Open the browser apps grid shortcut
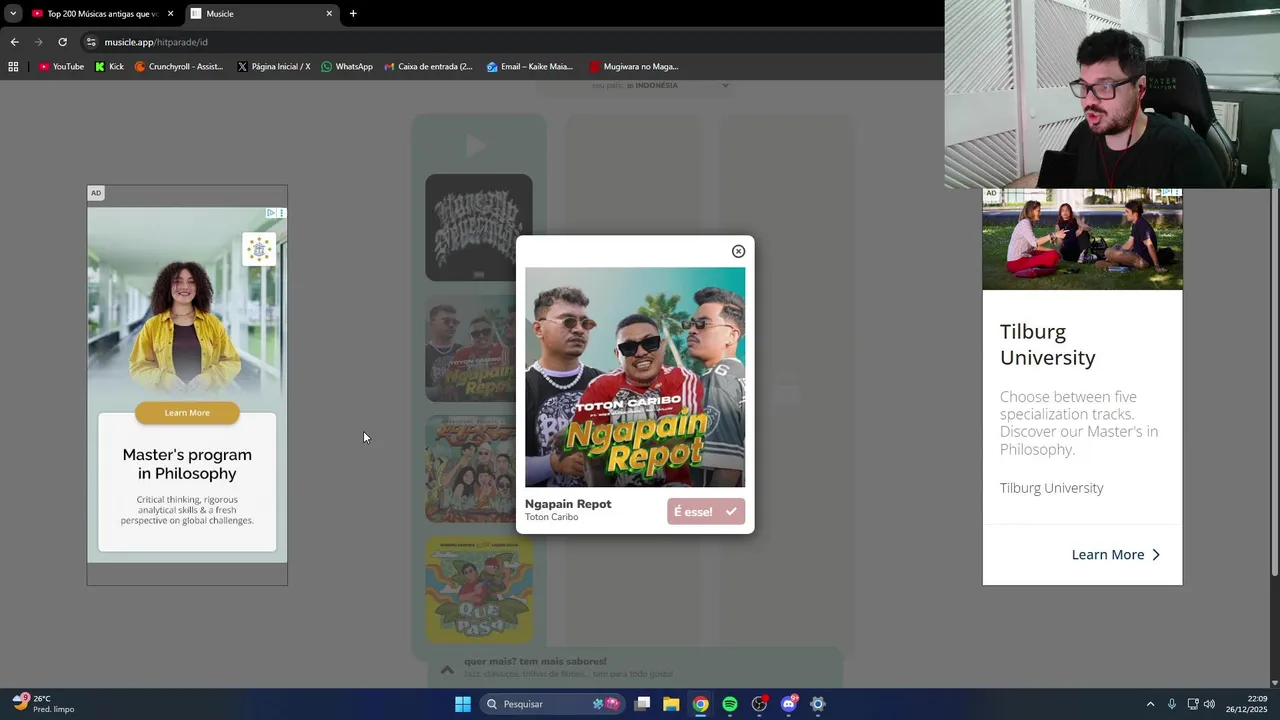The image size is (1280, 720). click(x=13, y=67)
